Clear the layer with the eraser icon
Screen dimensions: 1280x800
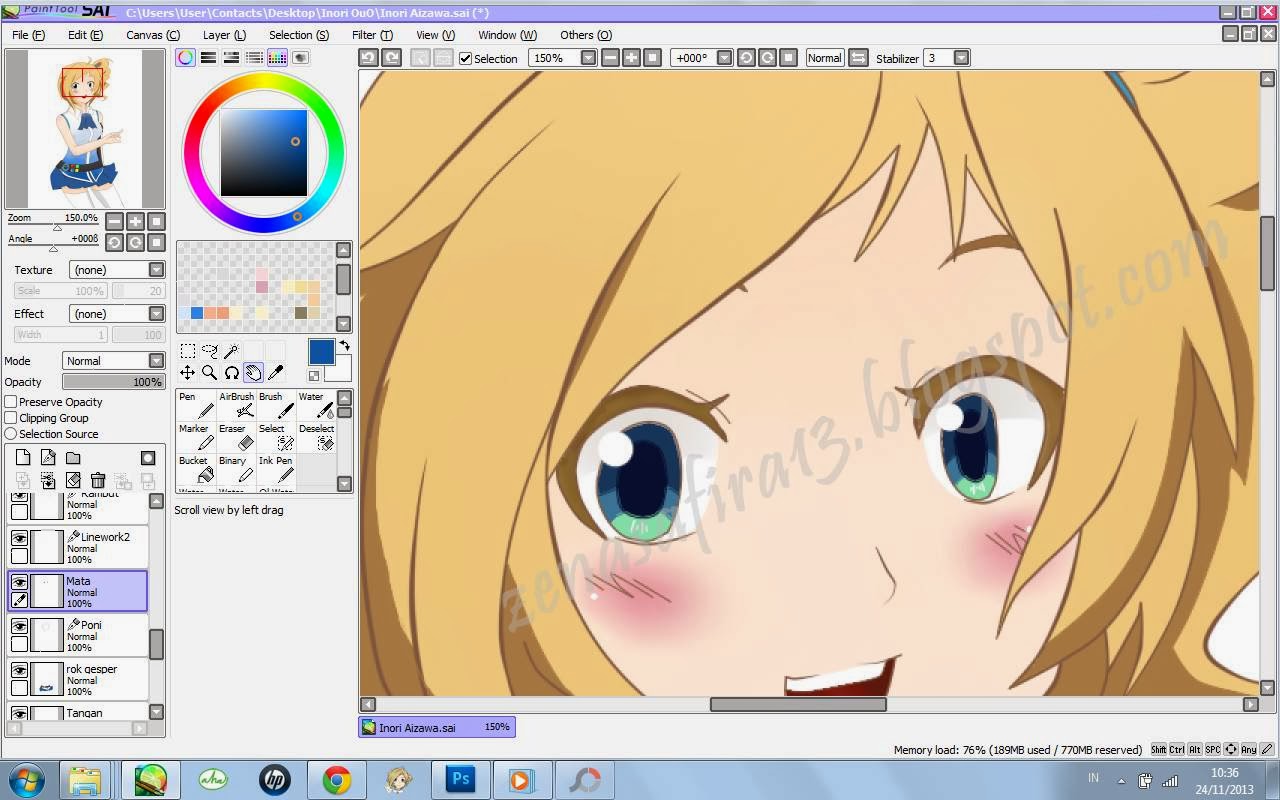73,481
